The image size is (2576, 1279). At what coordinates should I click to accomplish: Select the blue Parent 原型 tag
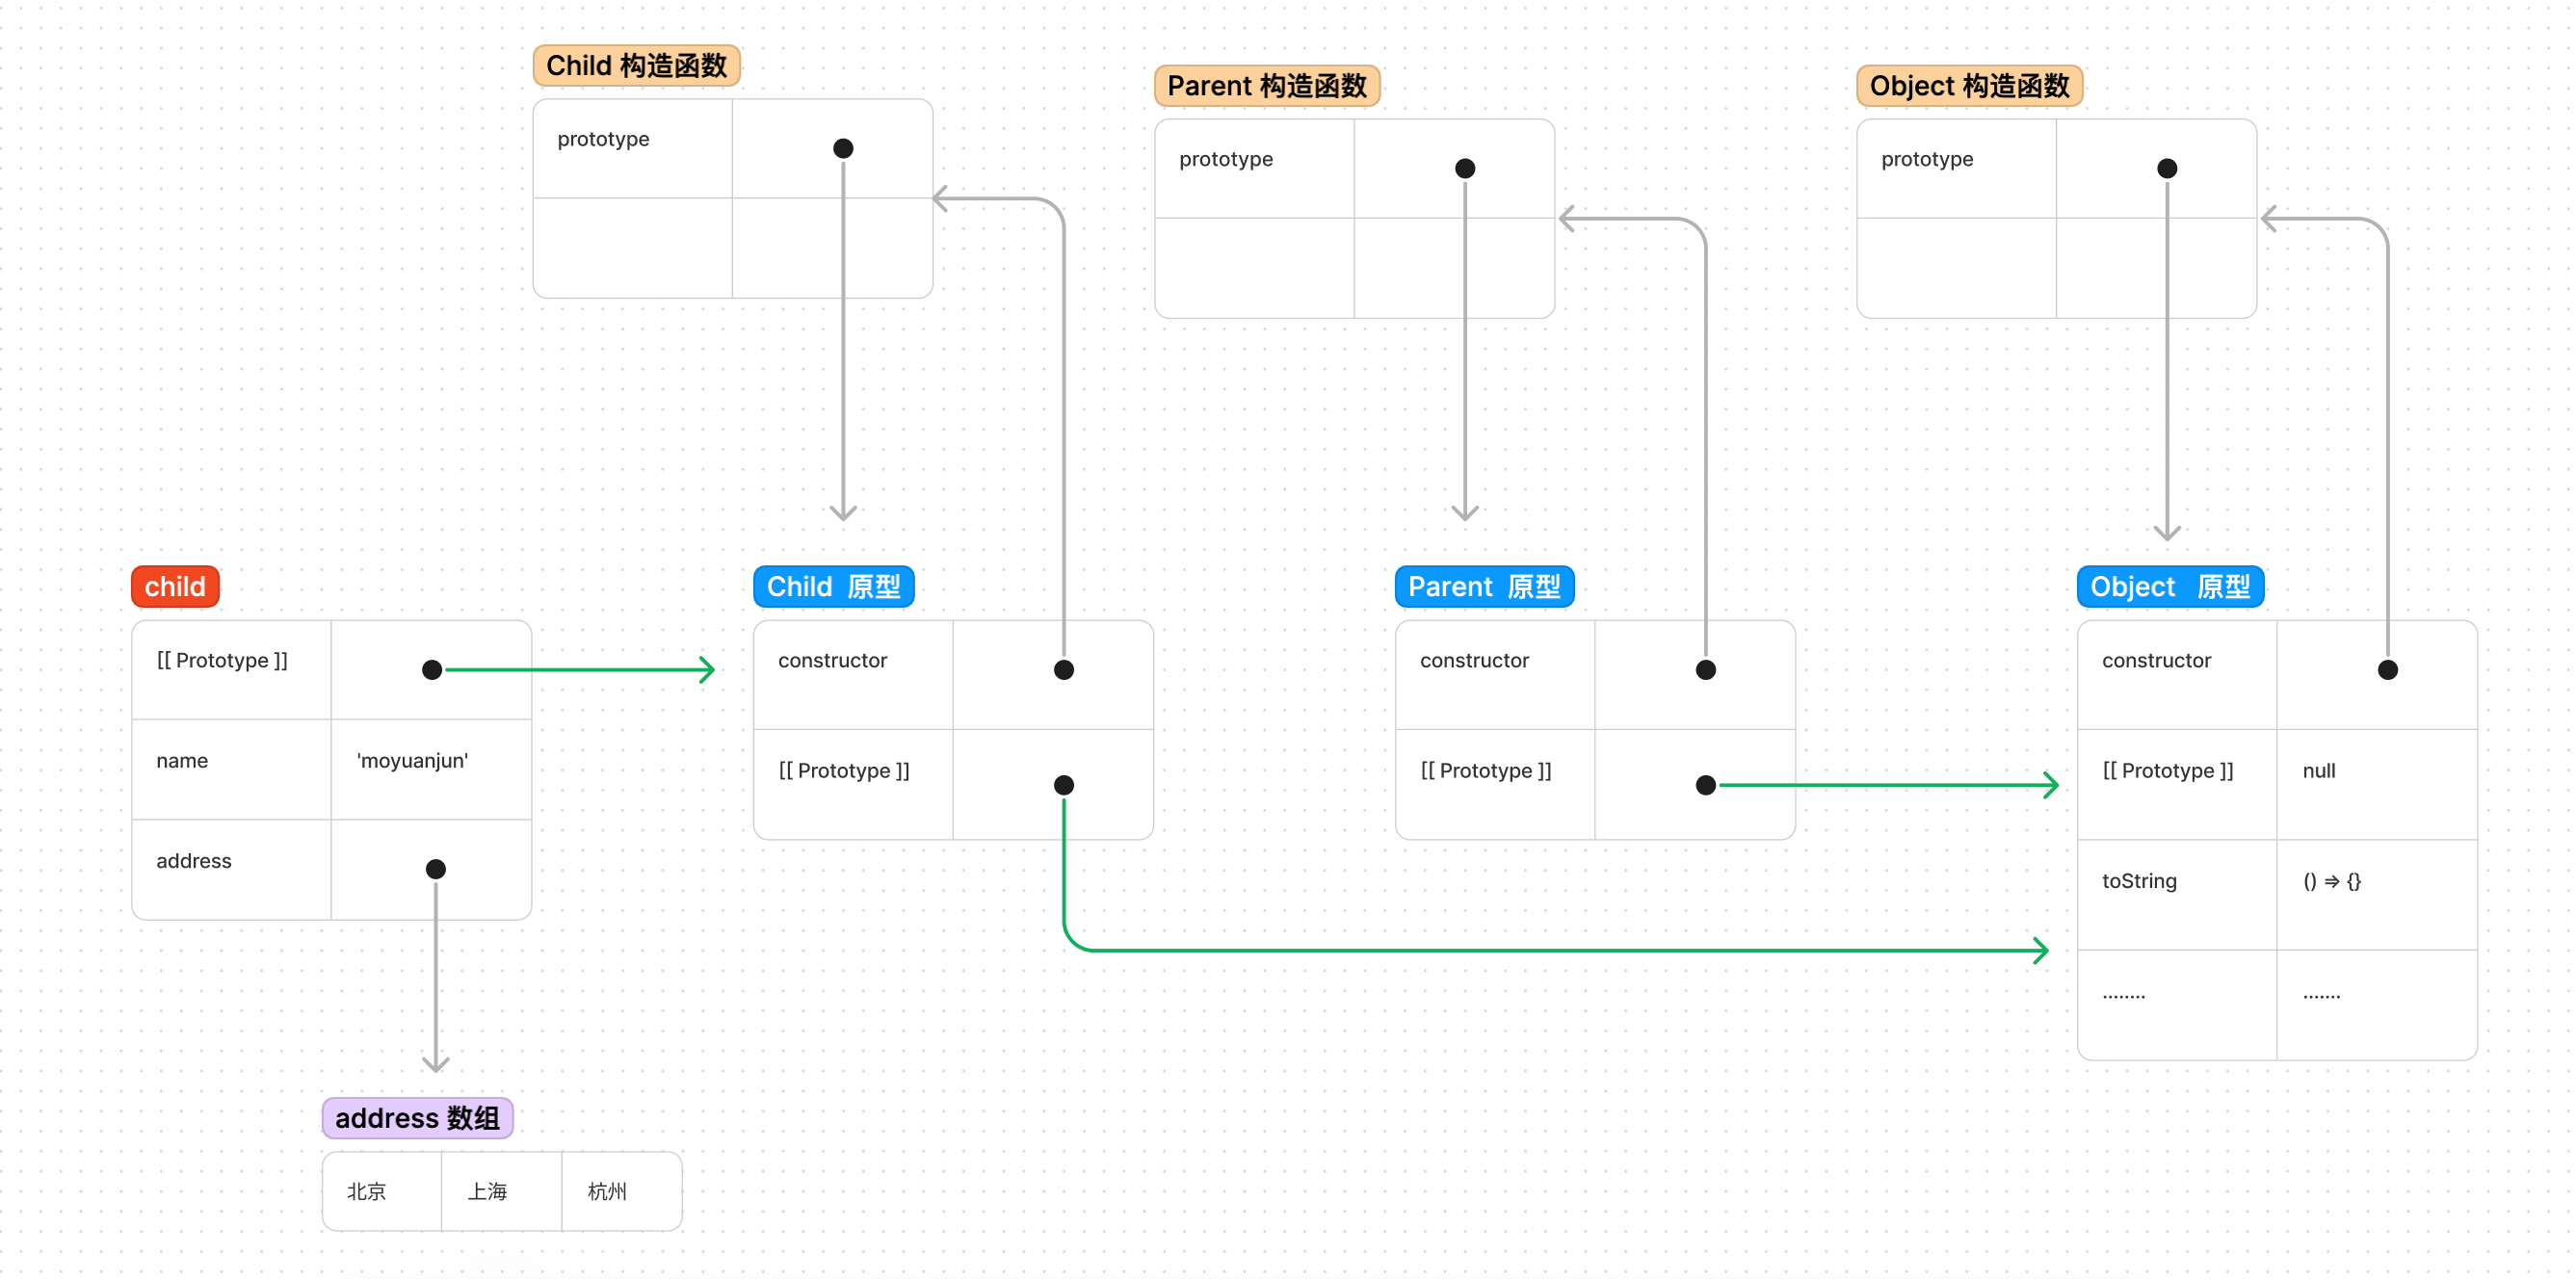coord(1483,586)
